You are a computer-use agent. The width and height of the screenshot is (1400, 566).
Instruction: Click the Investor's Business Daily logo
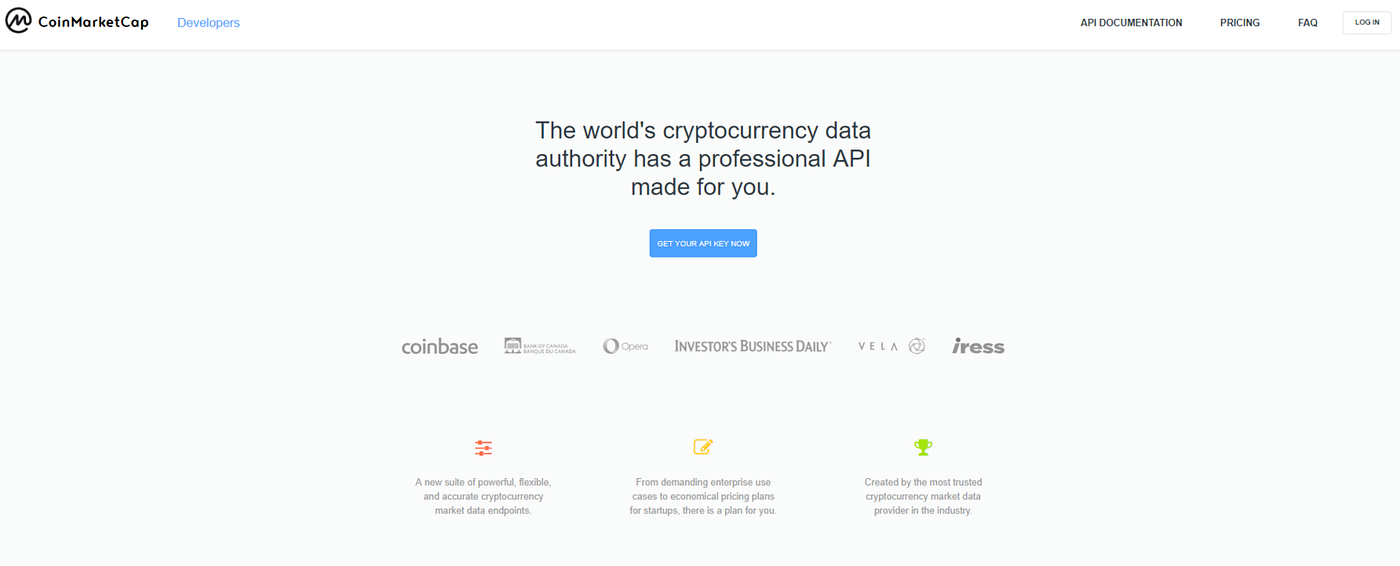[x=753, y=346]
